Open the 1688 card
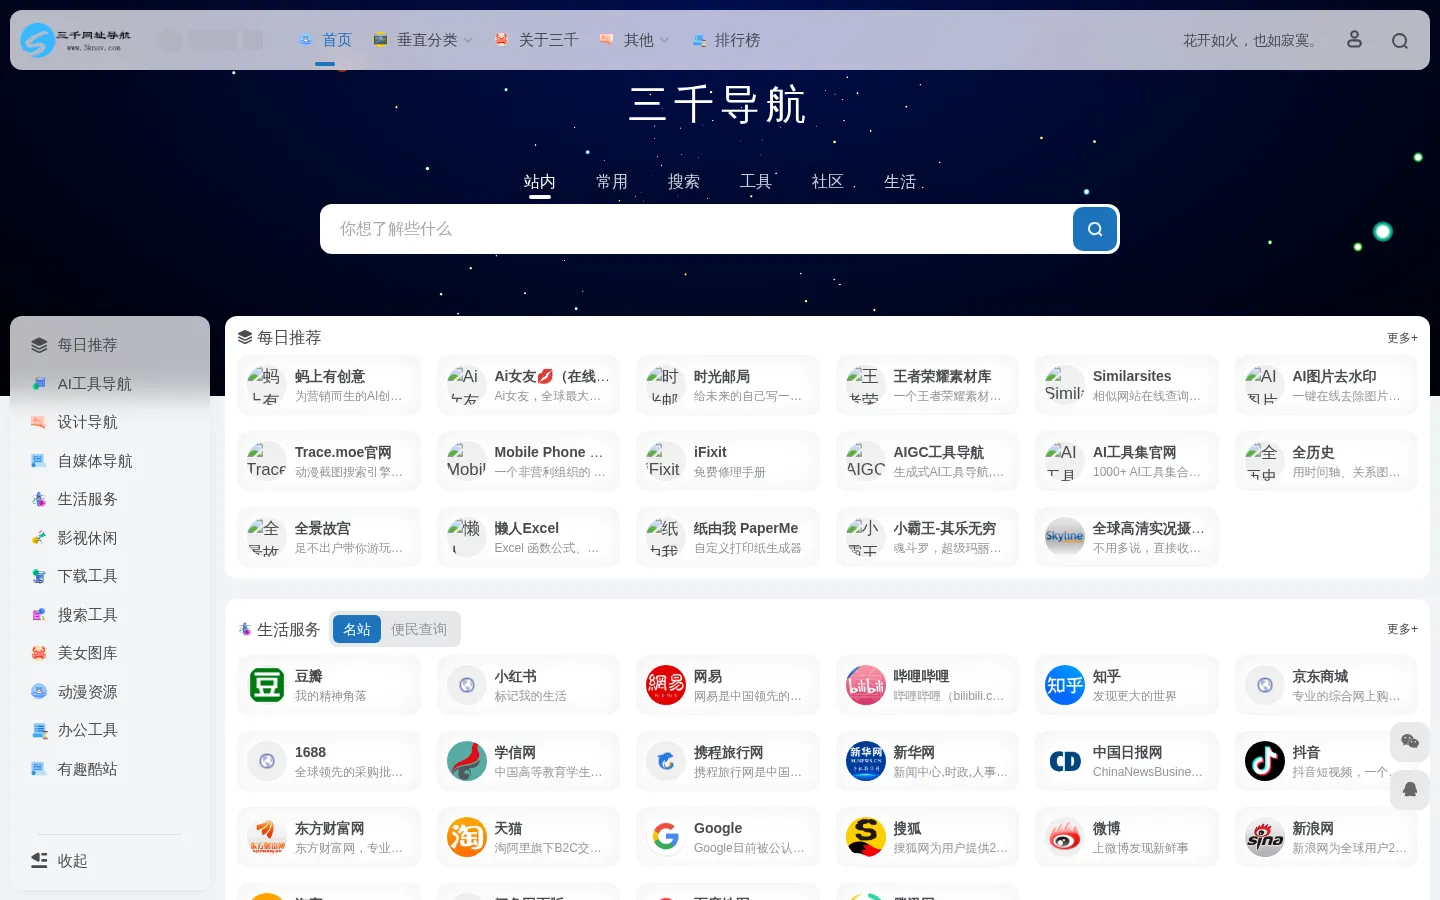The width and height of the screenshot is (1440, 900). tap(329, 761)
